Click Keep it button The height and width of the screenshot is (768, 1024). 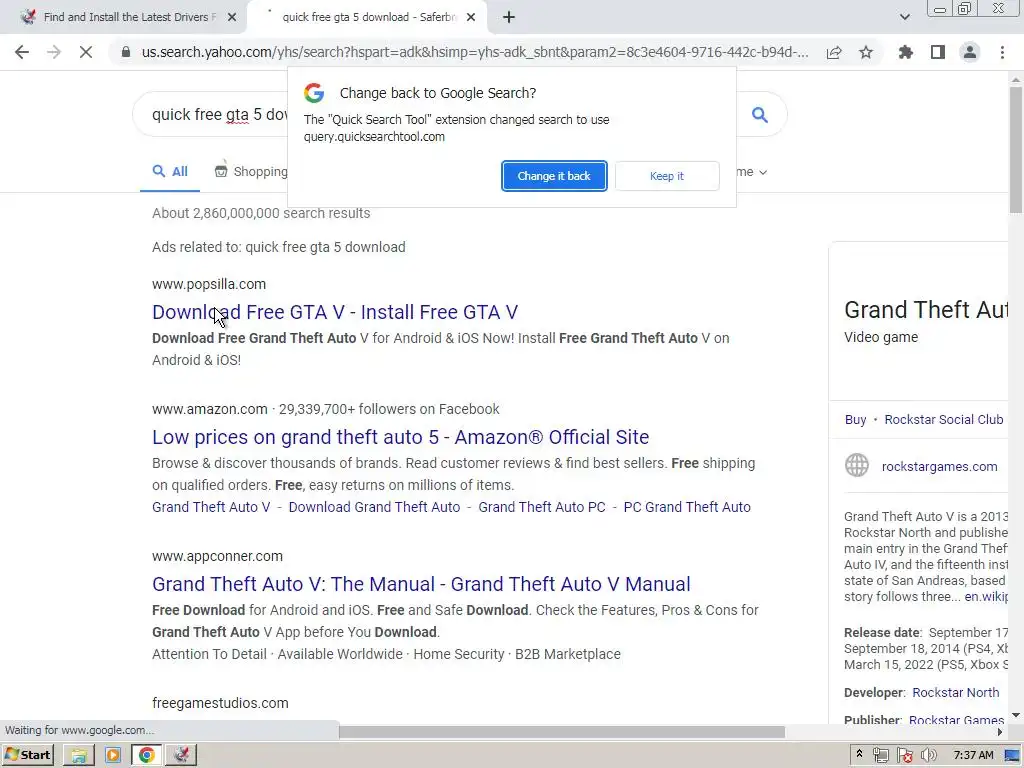[667, 176]
